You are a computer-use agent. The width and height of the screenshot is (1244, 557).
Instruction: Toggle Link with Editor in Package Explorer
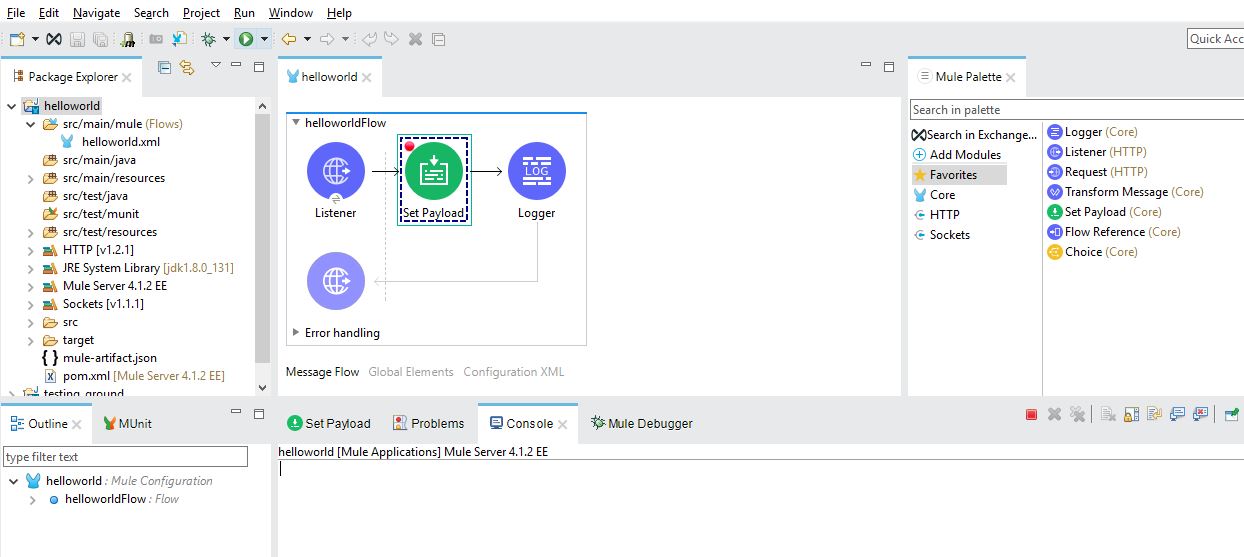click(x=186, y=67)
